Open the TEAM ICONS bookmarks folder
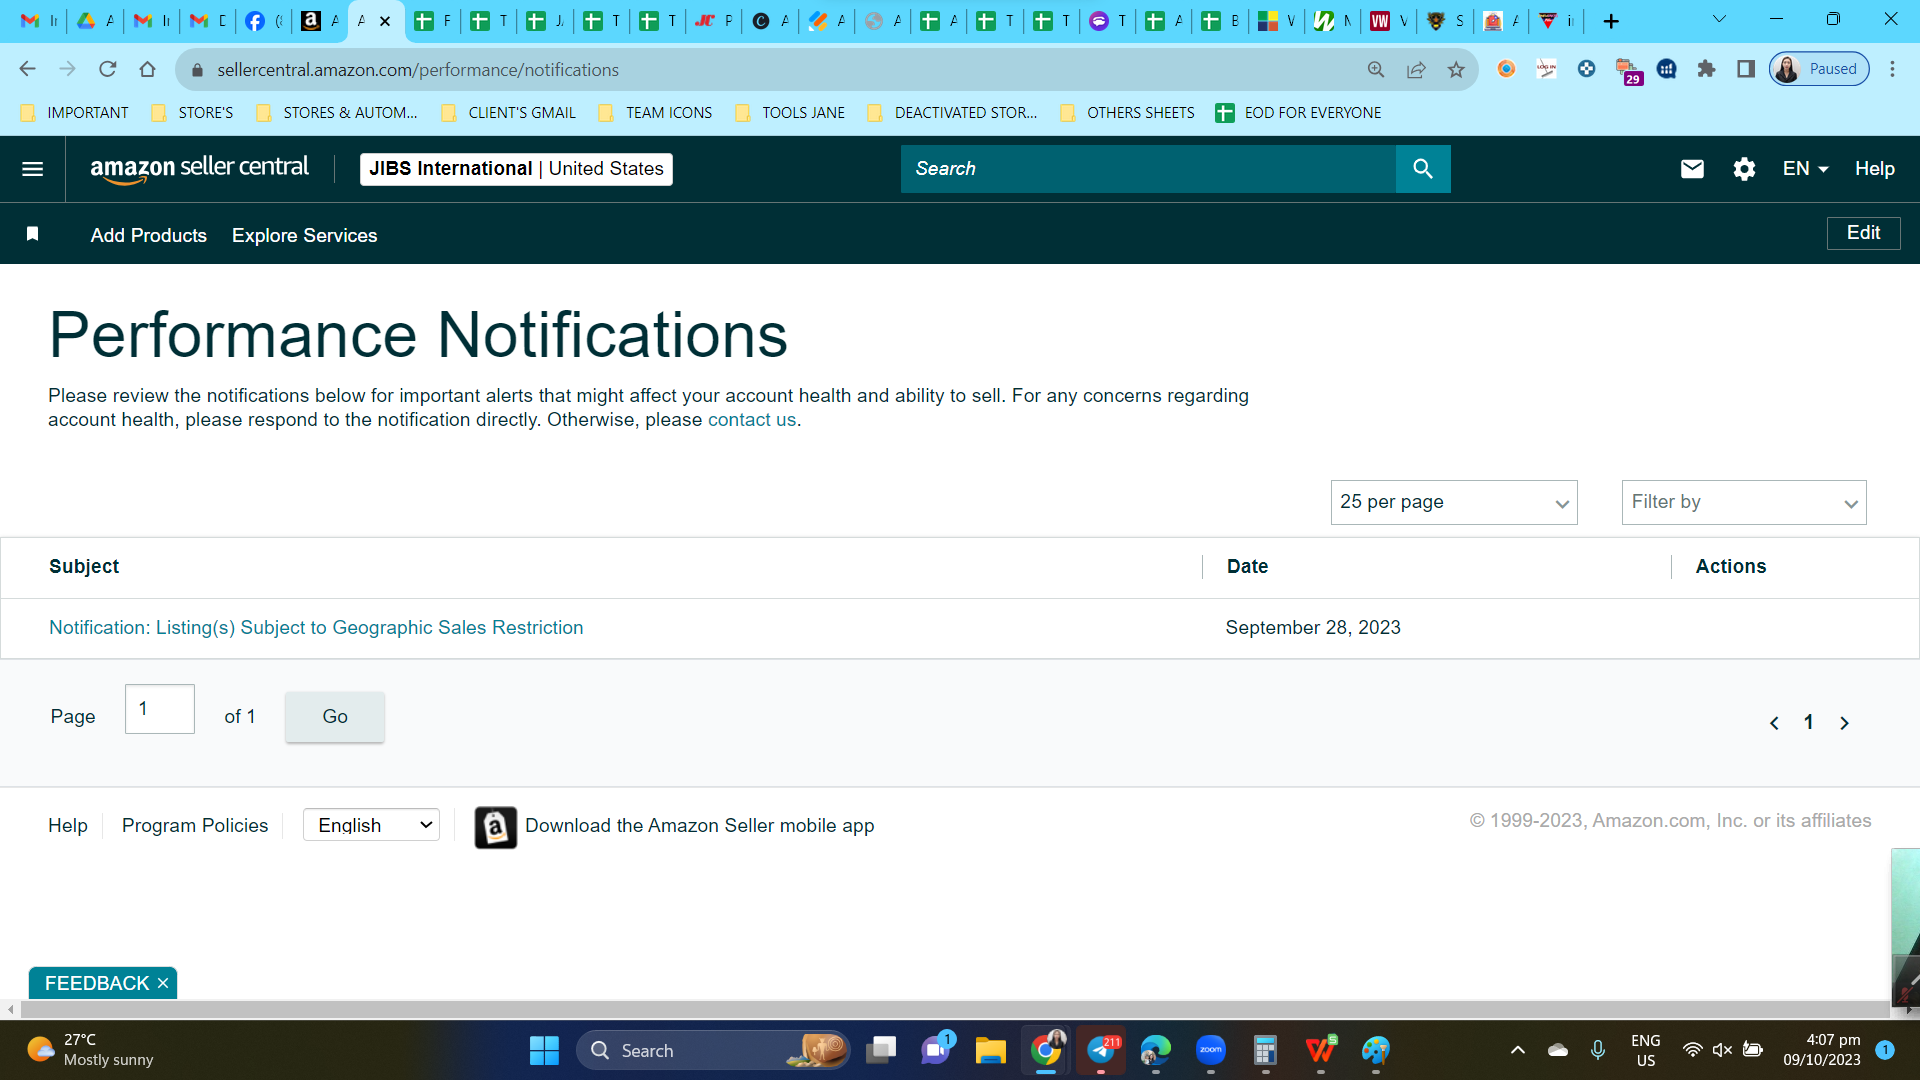This screenshot has height=1080, width=1920. coord(655,113)
